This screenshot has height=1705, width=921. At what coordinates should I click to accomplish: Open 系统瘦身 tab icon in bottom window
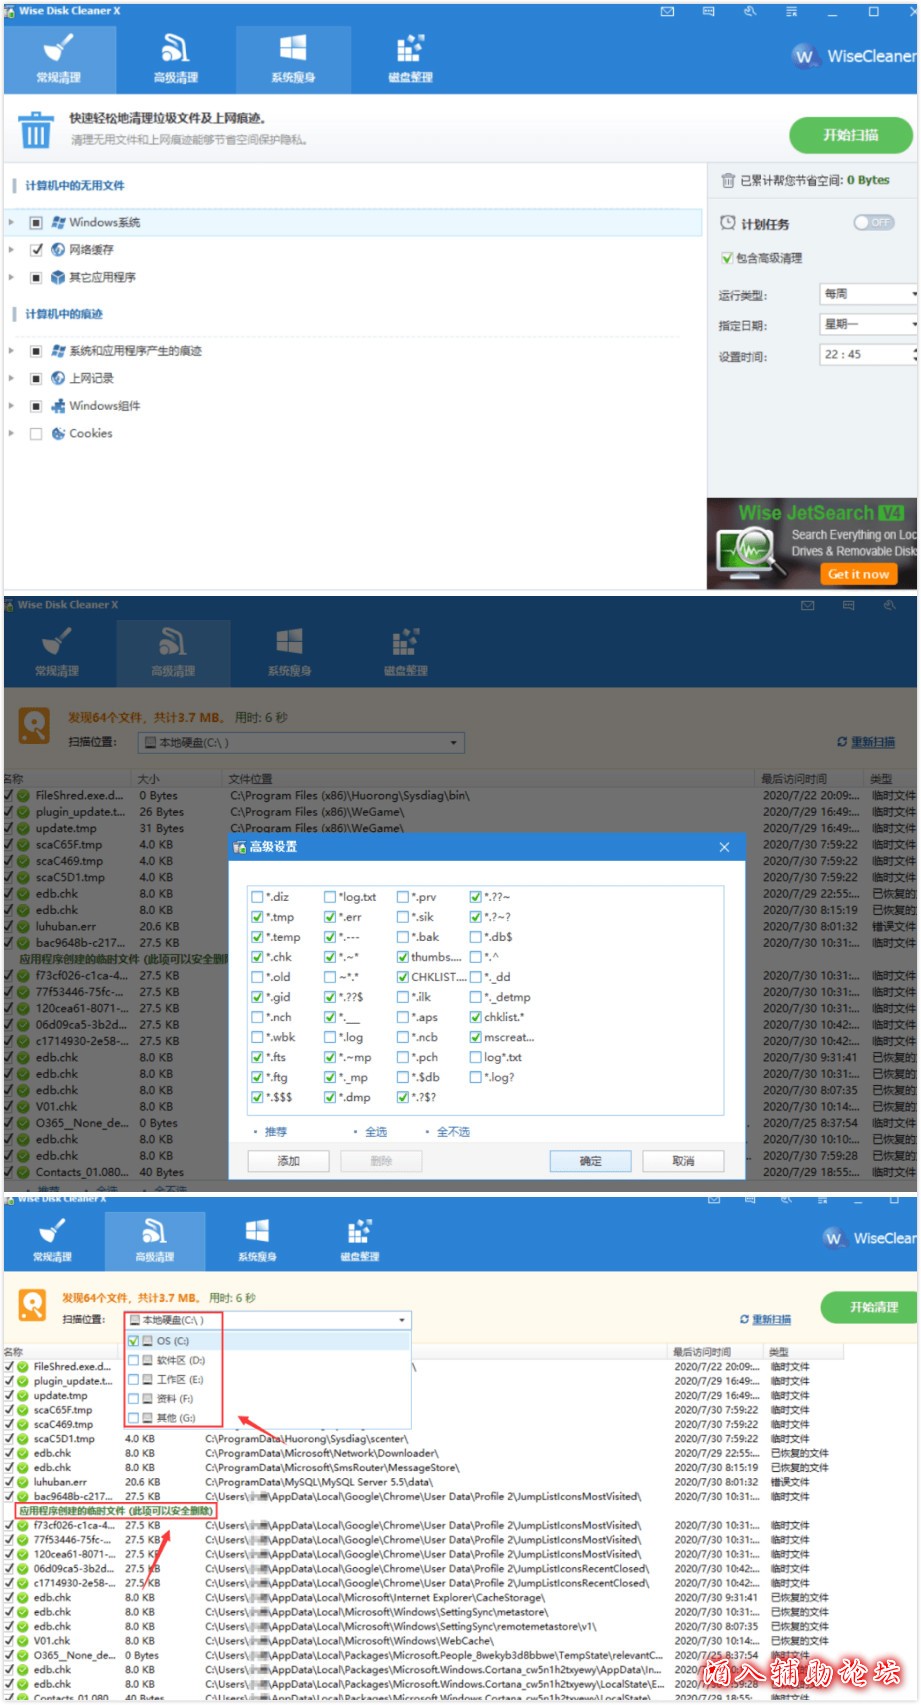pyautogui.click(x=257, y=1231)
